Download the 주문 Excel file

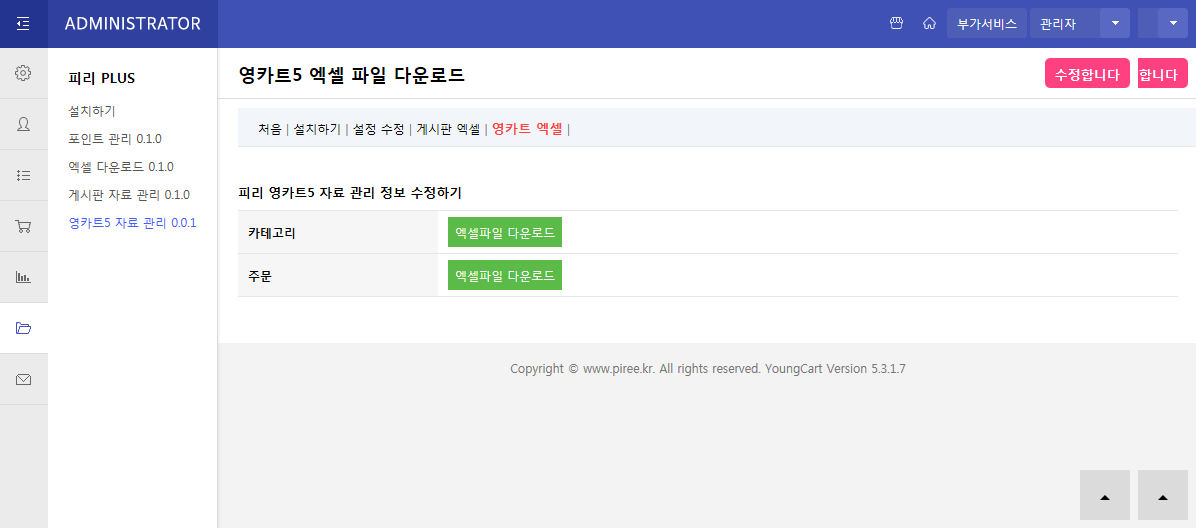coord(505,275)
